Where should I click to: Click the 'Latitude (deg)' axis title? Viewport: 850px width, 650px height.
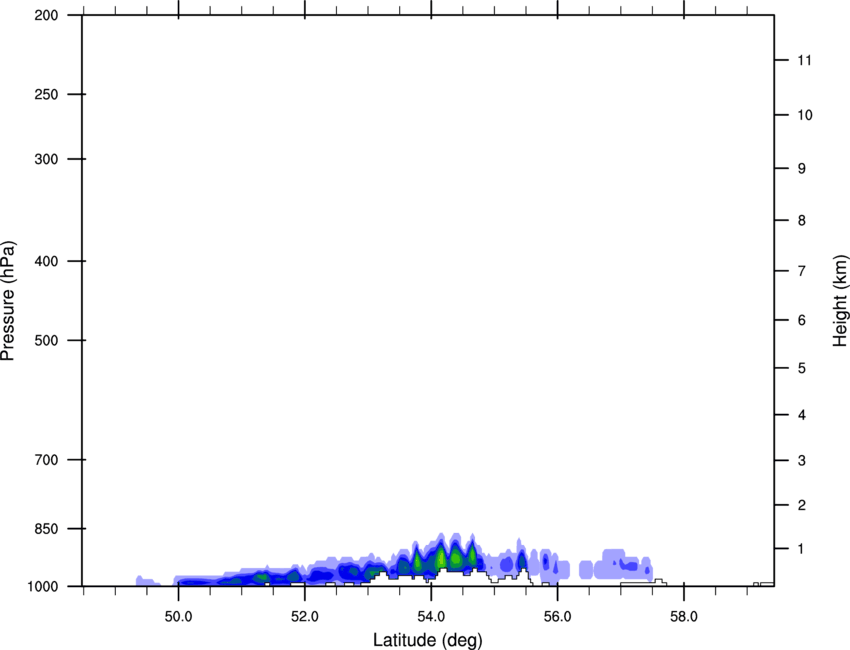pyautogui.click(x=428, y=640)
